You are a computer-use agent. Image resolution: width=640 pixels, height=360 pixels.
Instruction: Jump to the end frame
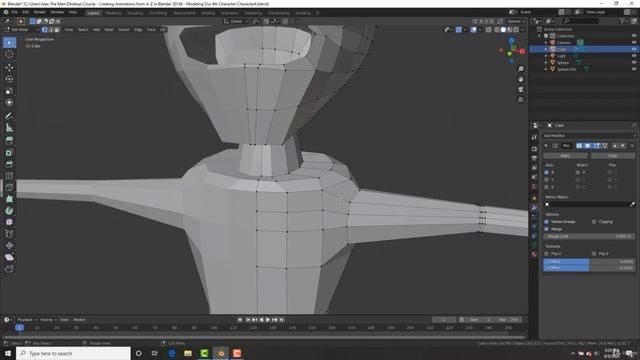click(x=281, y=320)
